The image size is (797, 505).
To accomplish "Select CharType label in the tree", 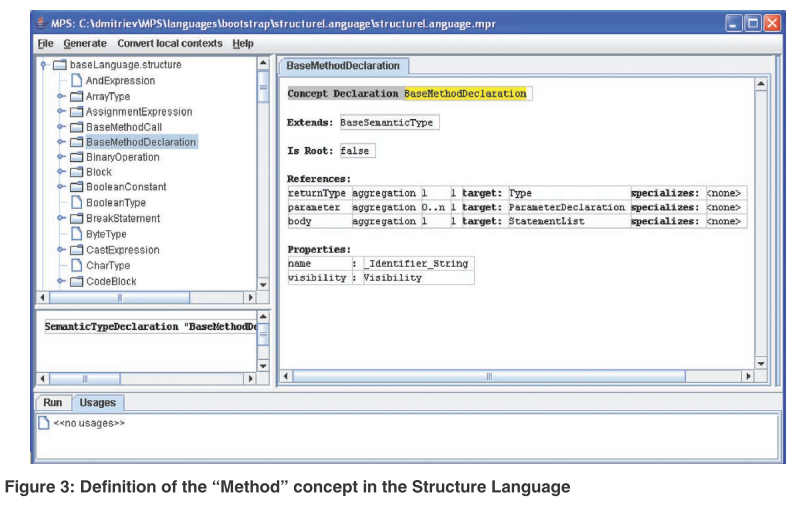I will pyautogui.click(x=108, y=265).
